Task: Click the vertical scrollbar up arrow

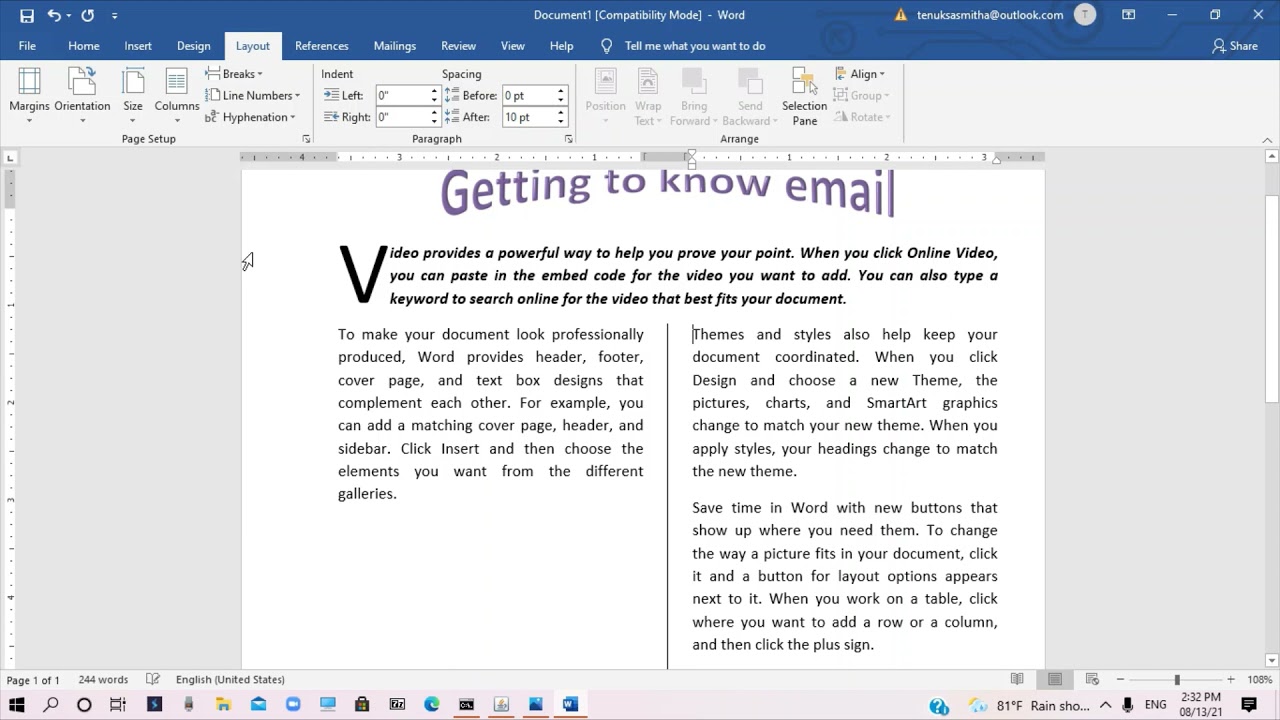Action: click(x=1272, y=157)
